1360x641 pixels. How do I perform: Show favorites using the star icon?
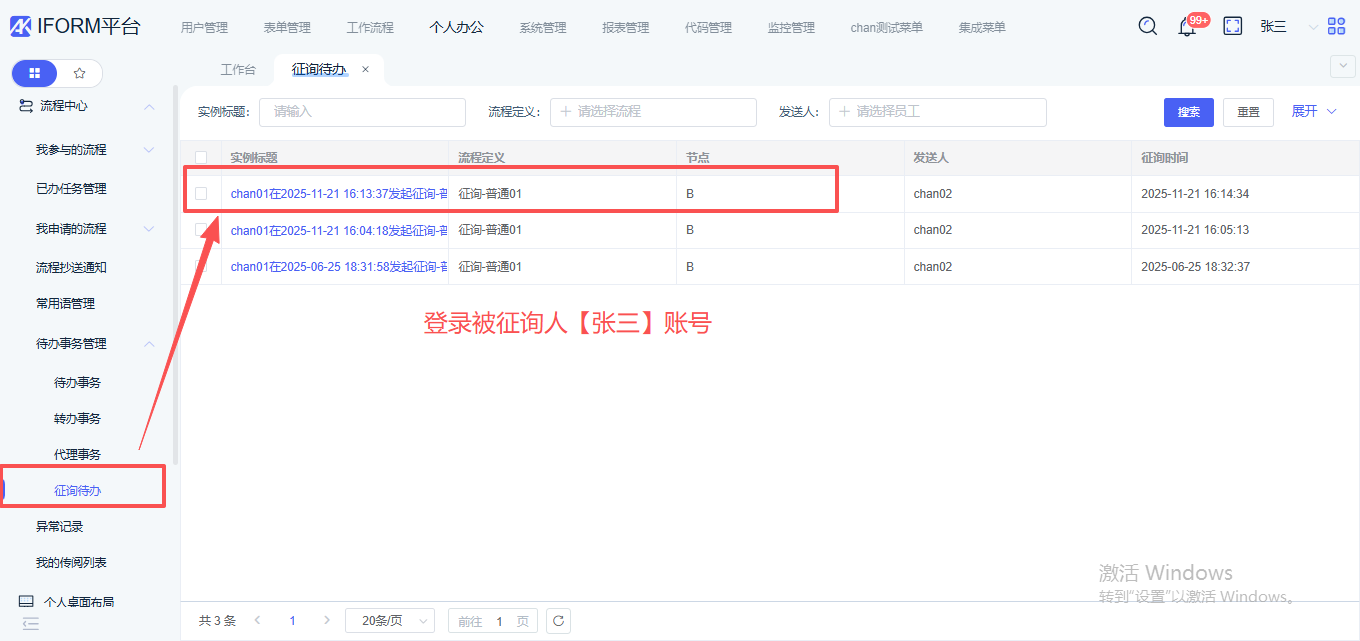click(x=80, y=73)
